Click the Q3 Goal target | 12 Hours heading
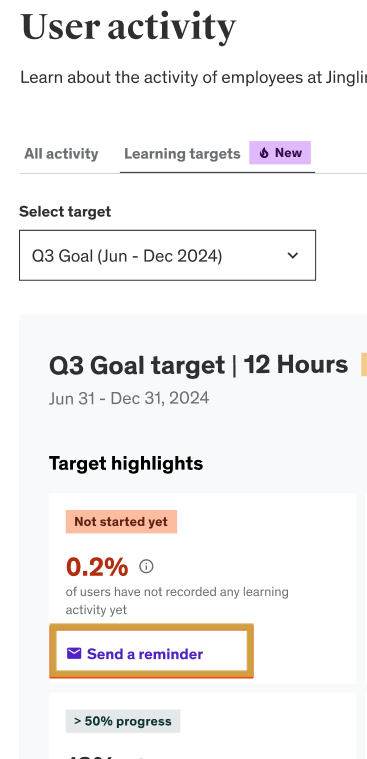 [x=199, y=365]
